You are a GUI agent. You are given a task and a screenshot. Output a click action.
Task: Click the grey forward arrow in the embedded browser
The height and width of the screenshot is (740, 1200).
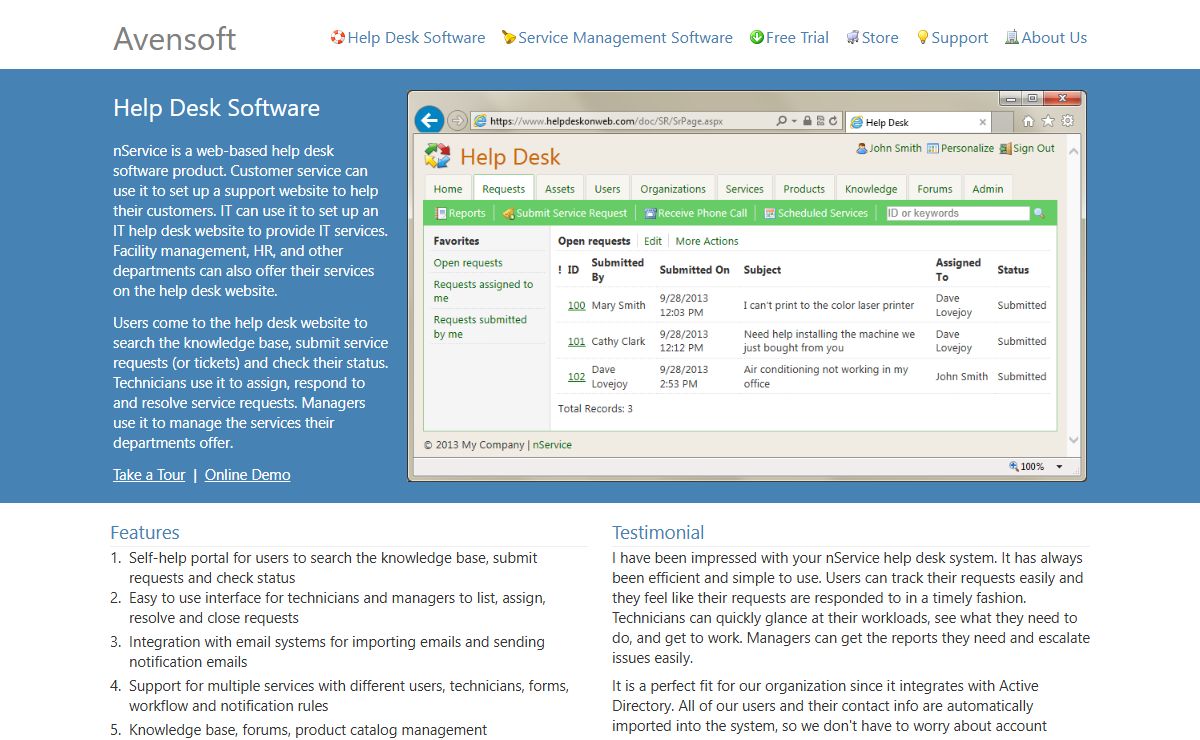457,121
